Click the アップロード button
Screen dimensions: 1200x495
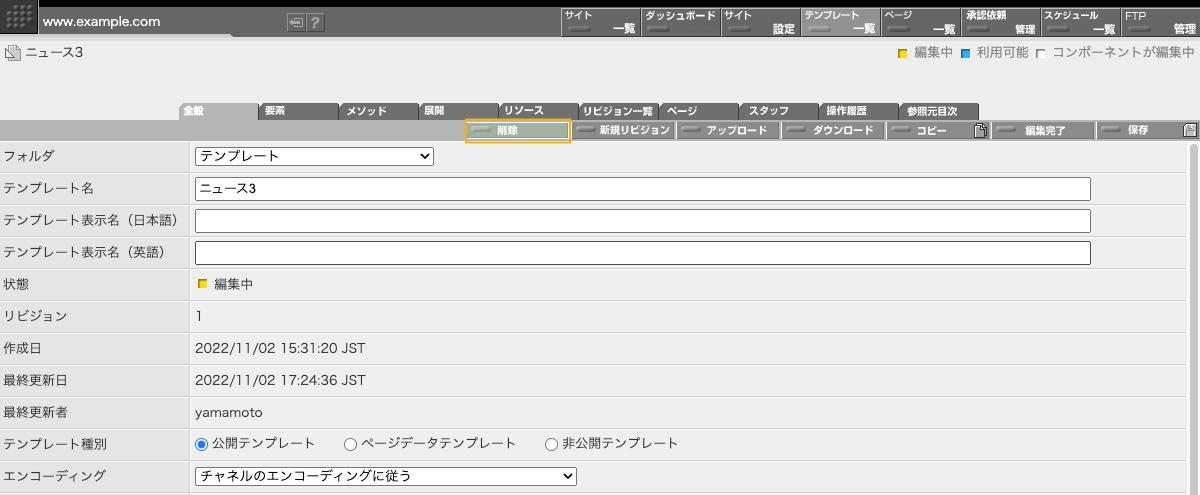[728, 130]
